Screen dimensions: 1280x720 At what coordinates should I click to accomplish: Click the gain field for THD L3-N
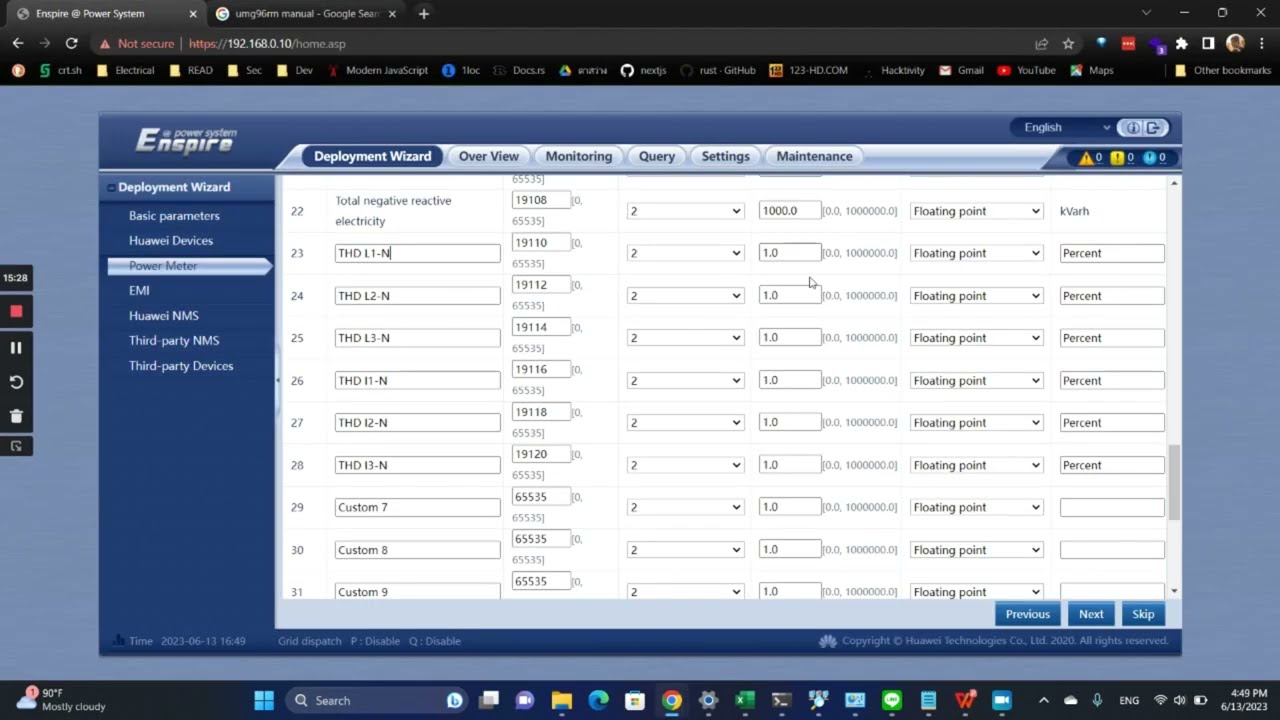[789, 338]
